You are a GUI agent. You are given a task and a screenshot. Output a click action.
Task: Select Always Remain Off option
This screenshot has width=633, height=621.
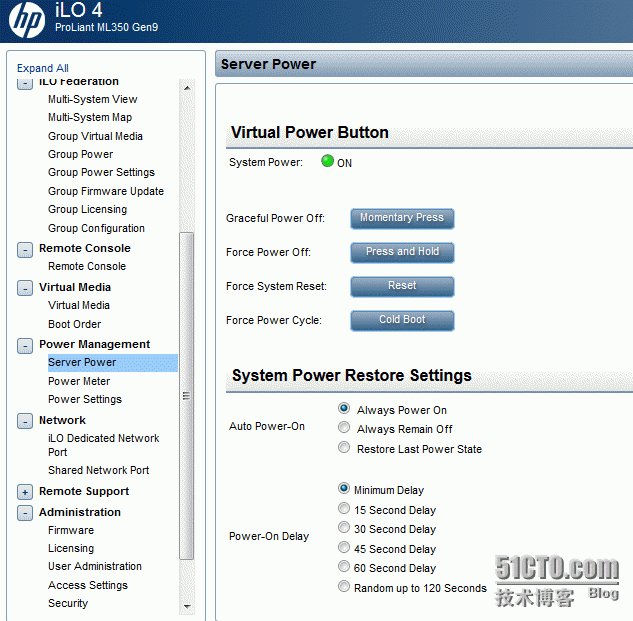tap(344, 427)
